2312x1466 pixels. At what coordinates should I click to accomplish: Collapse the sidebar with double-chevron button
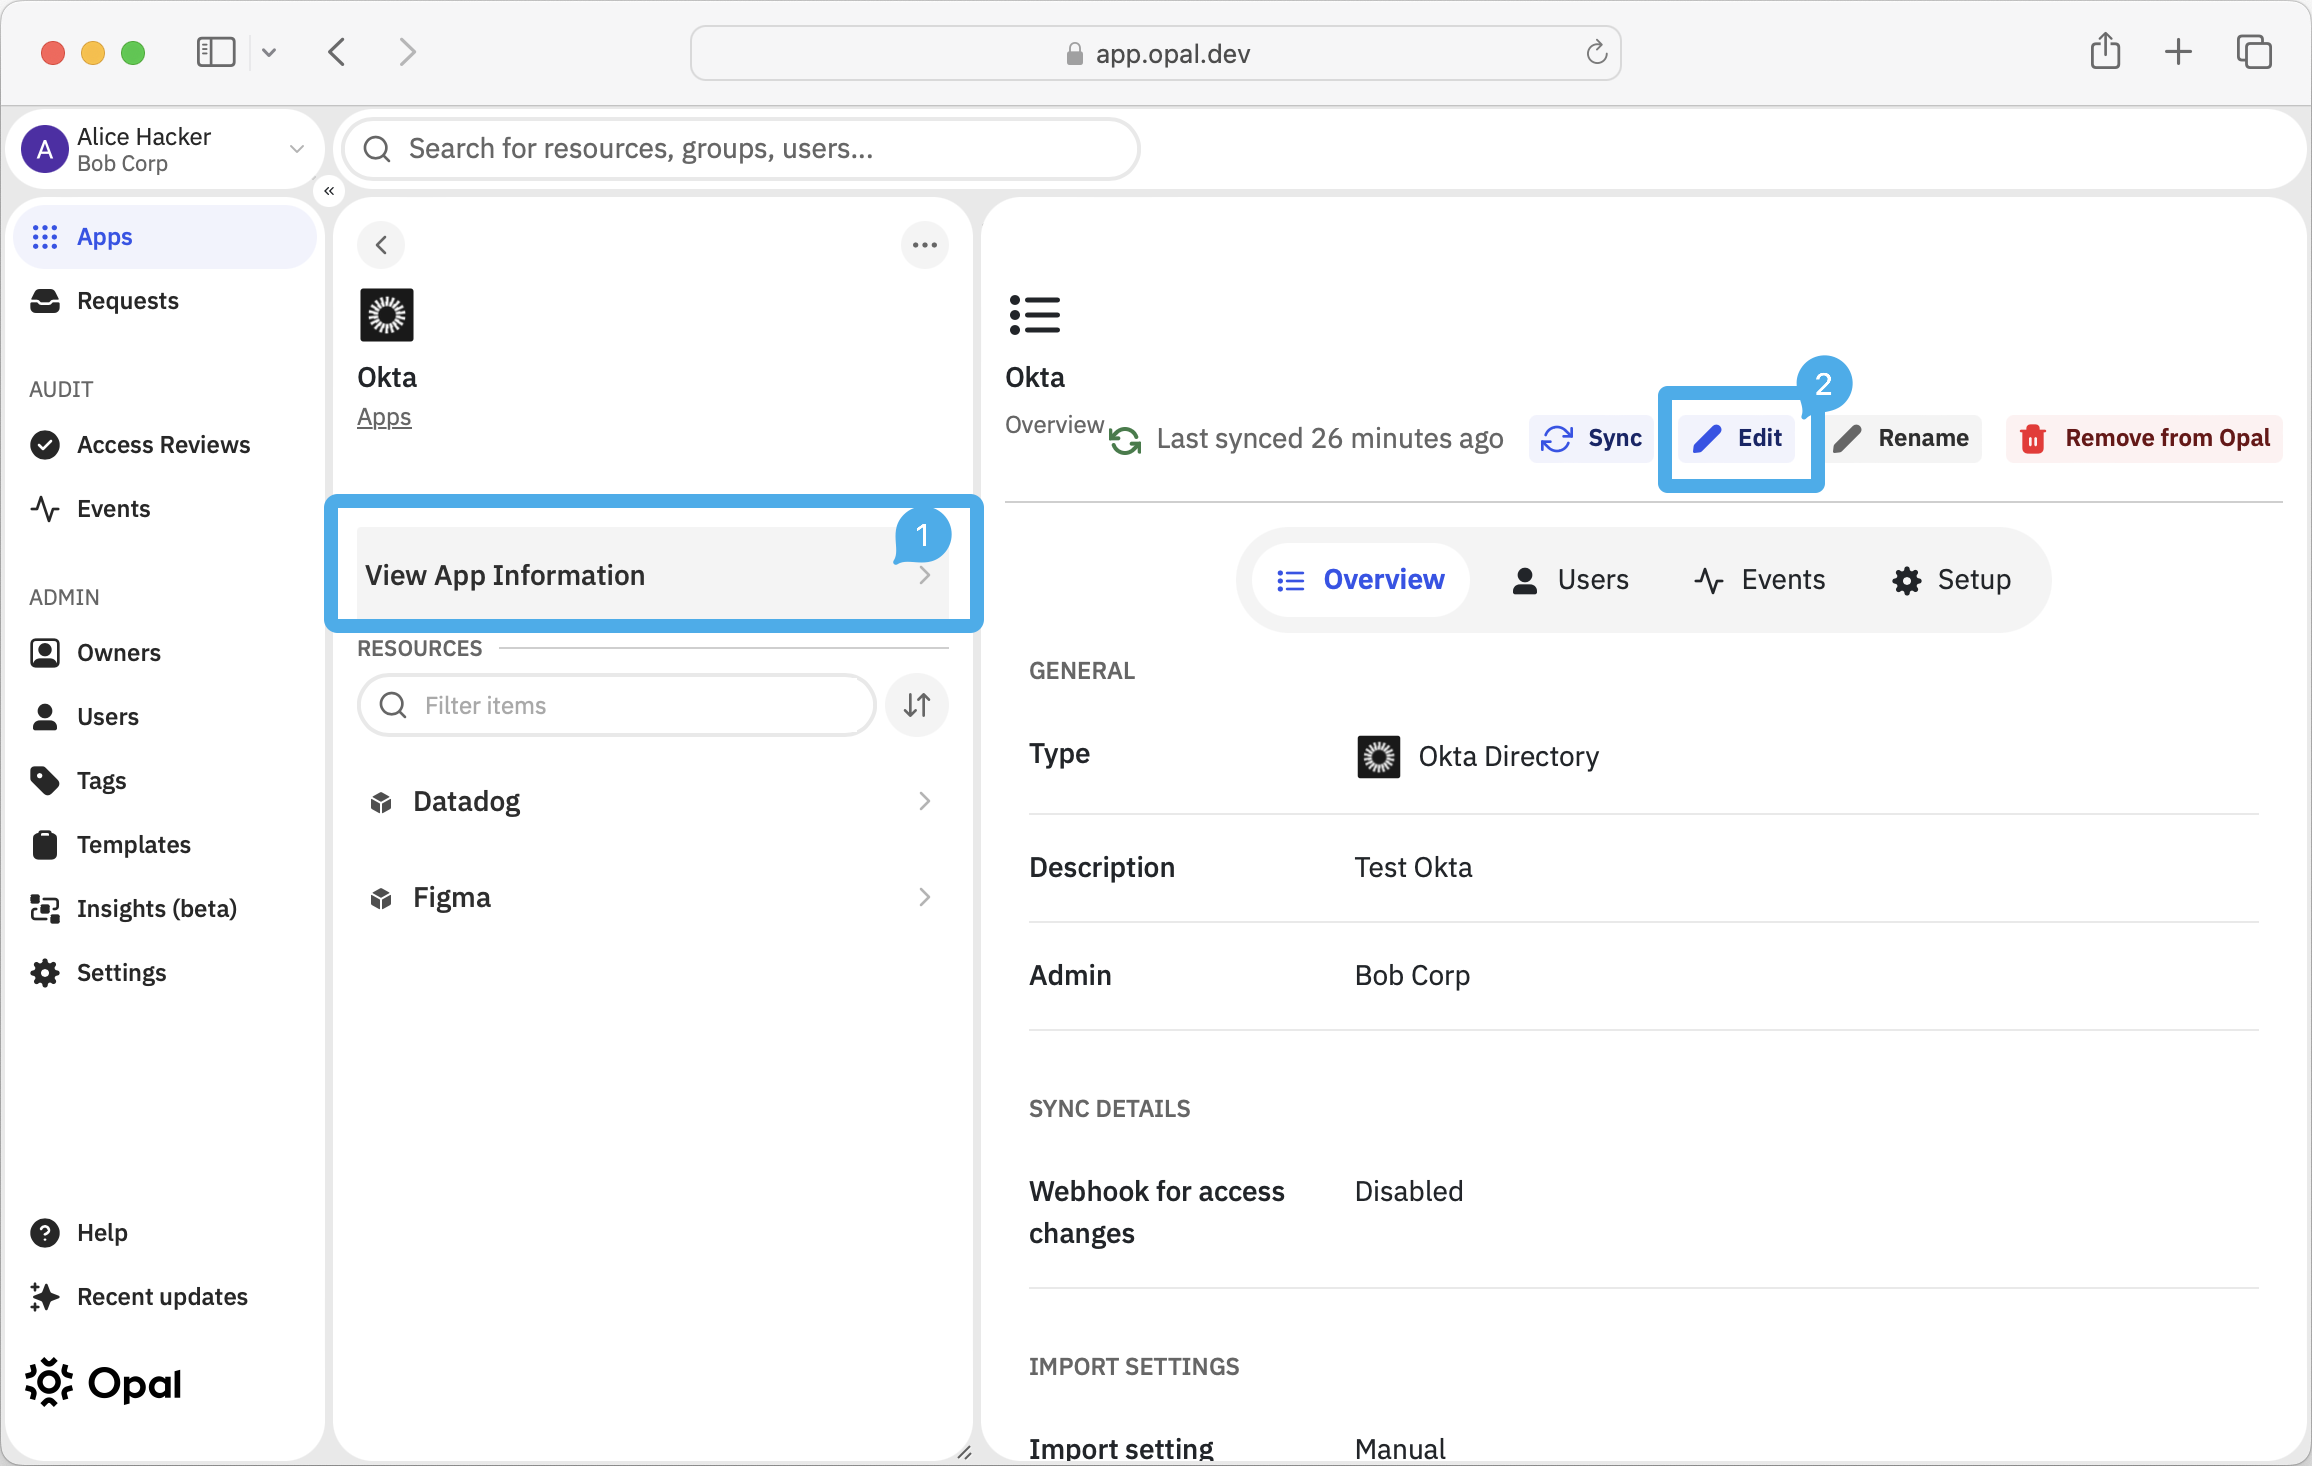pyautogui.click(x=329, y=191)
